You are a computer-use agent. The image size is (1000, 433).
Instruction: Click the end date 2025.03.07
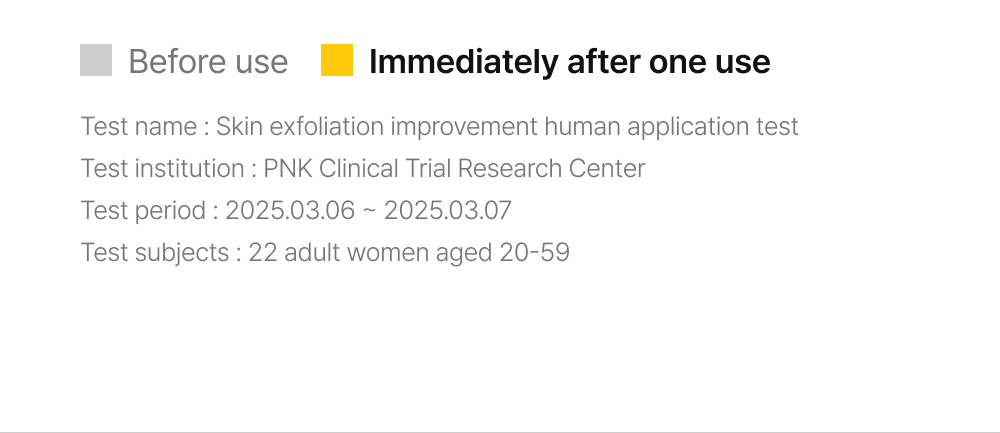pyautogui.click(x=448, y=210)
